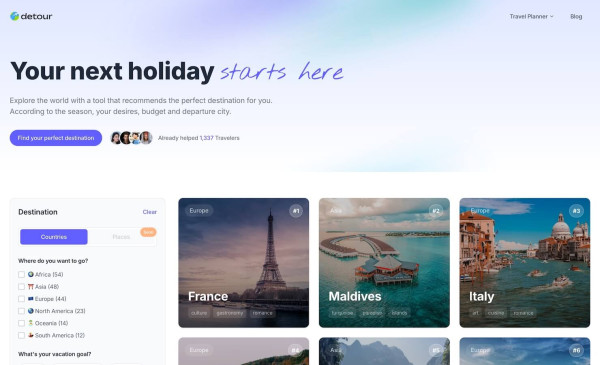Open the Maldives destination card
Image resolution: width=600 pixels, height=365 pixels.
click(384, 262)
